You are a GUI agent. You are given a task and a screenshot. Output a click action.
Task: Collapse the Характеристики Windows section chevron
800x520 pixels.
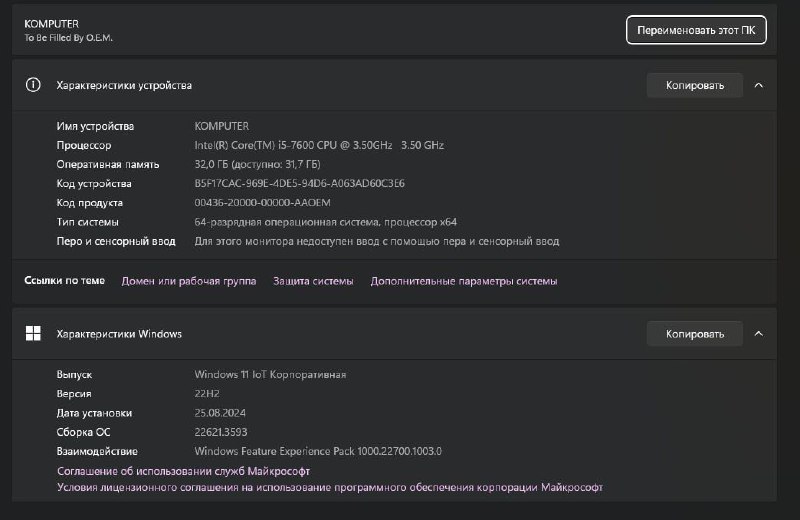point(759,334)
